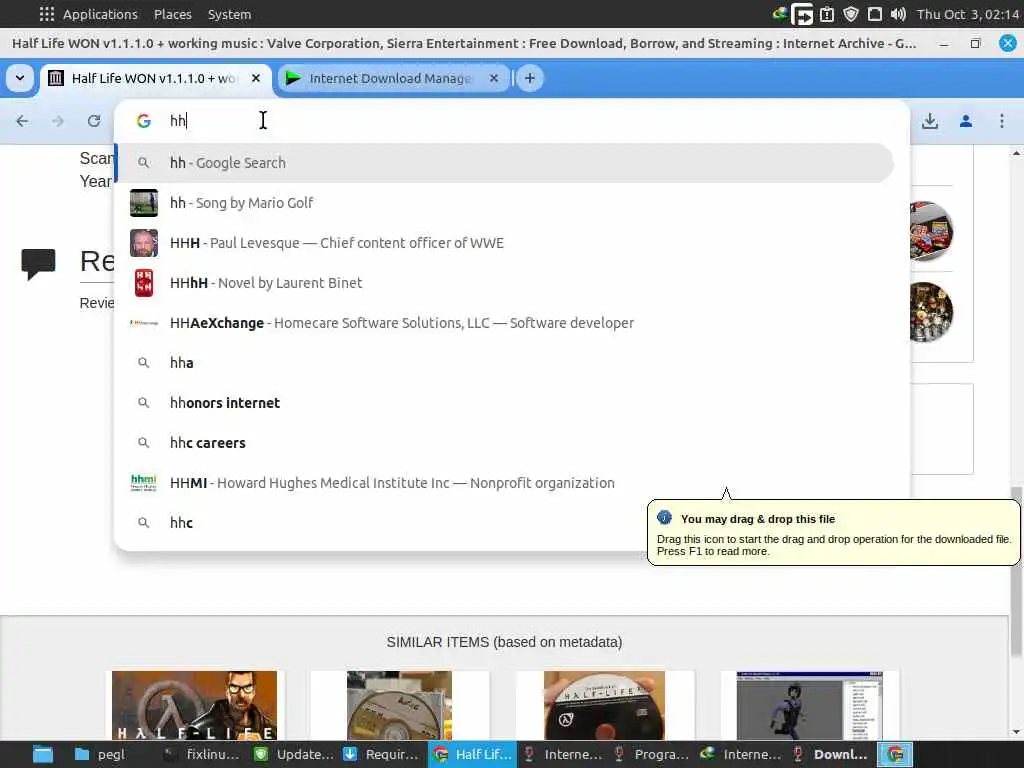Viewport: 1024px width, 768px height.
Task: Click the upper round collection thumbnail on right
Action: (x=931, y=231)
